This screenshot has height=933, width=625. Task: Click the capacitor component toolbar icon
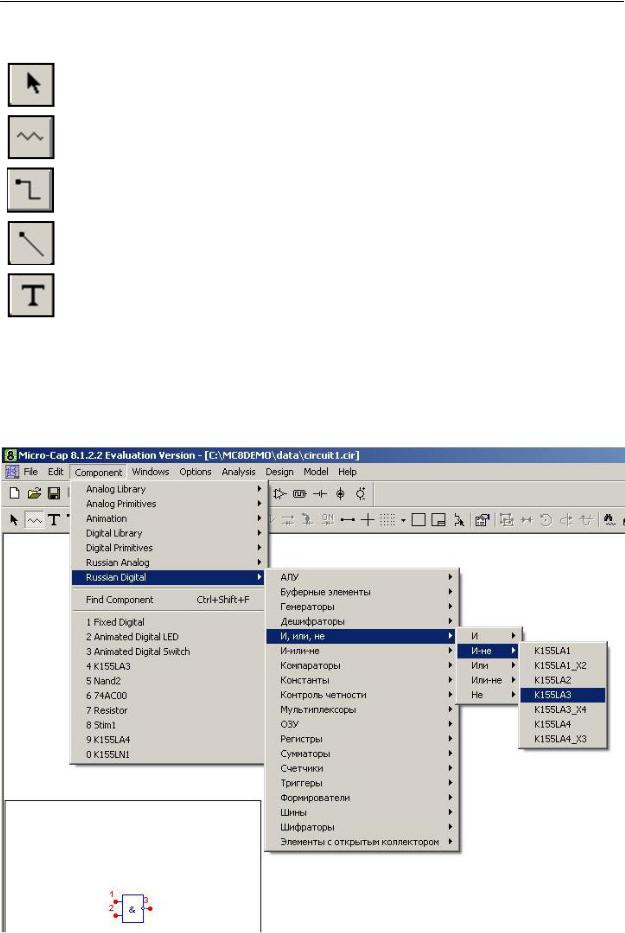[x=320, y=494]
